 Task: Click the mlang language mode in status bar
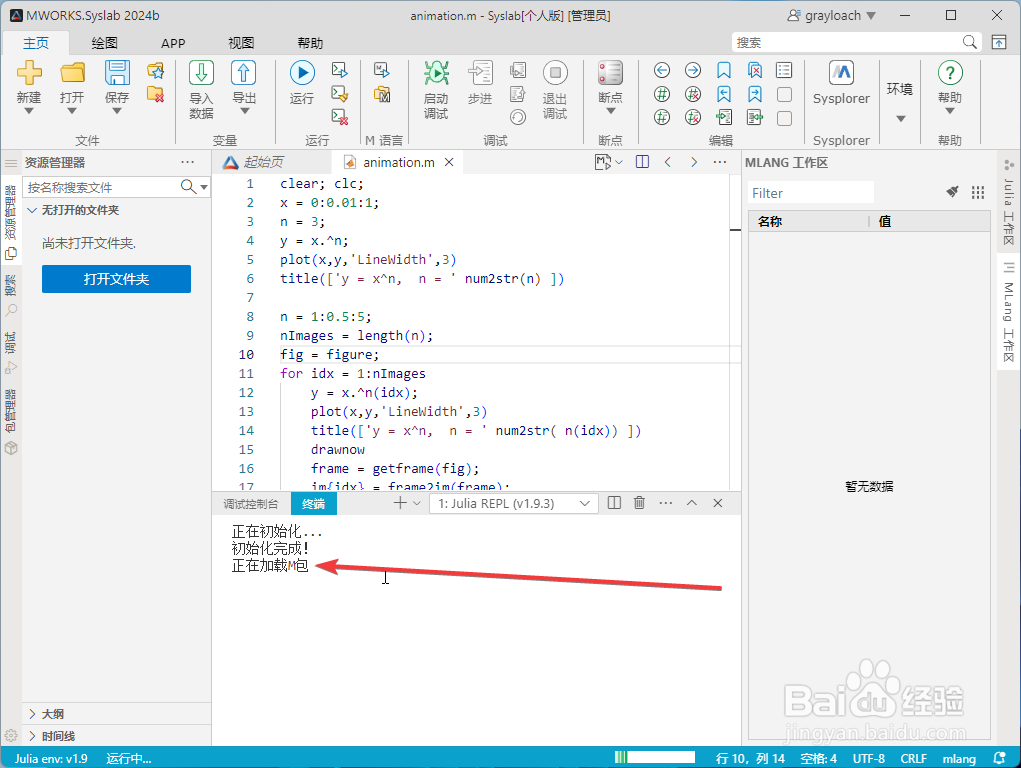coord(958,759)
